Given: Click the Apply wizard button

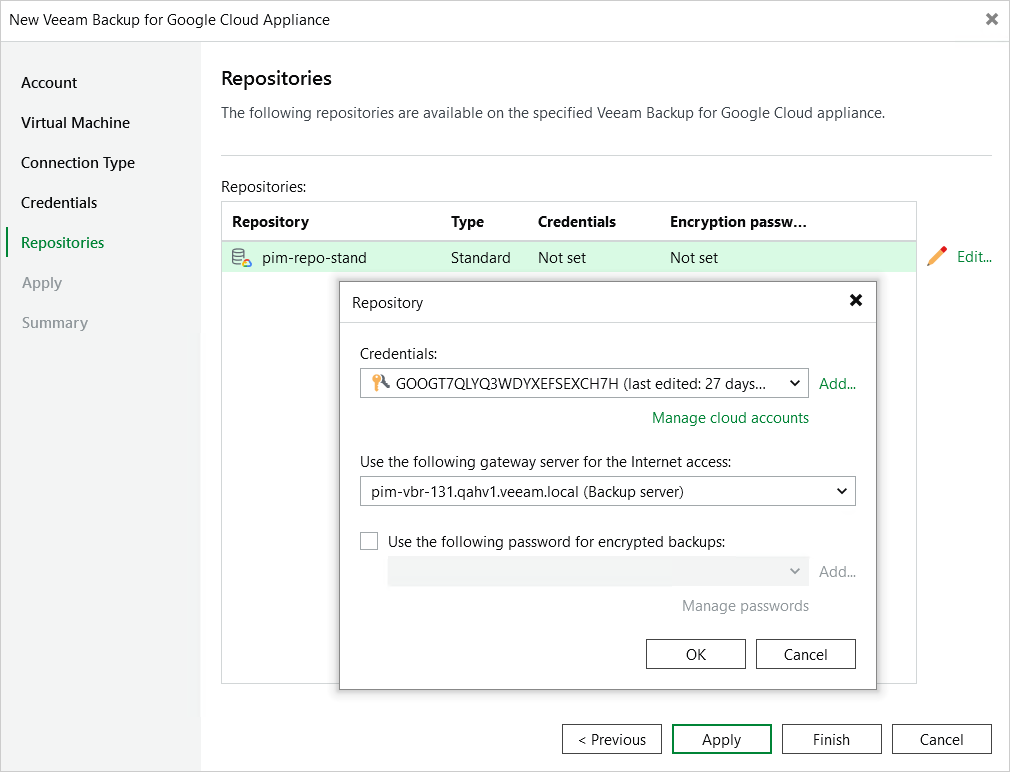Looking at the screenshot, I should 721,739.
